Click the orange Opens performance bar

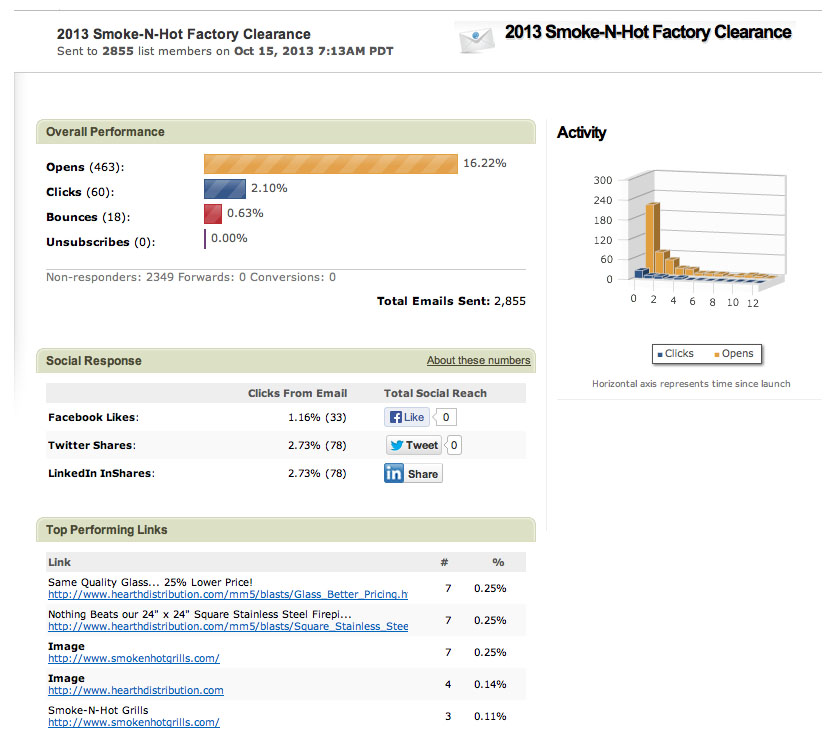[x=330, y=164]
